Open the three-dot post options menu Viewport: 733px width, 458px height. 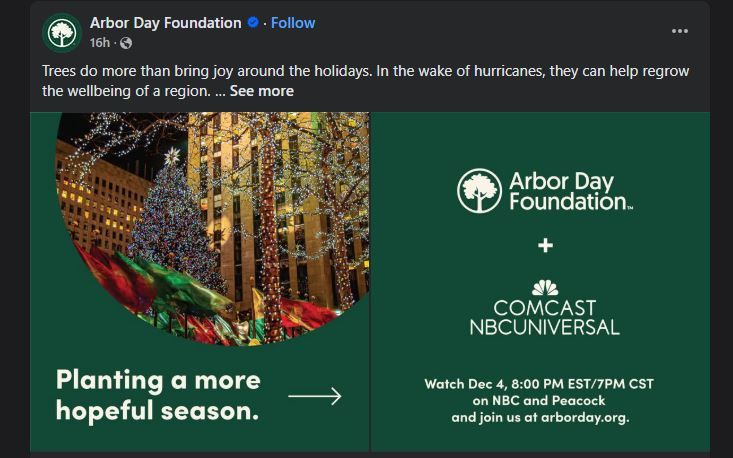point(680,31)
